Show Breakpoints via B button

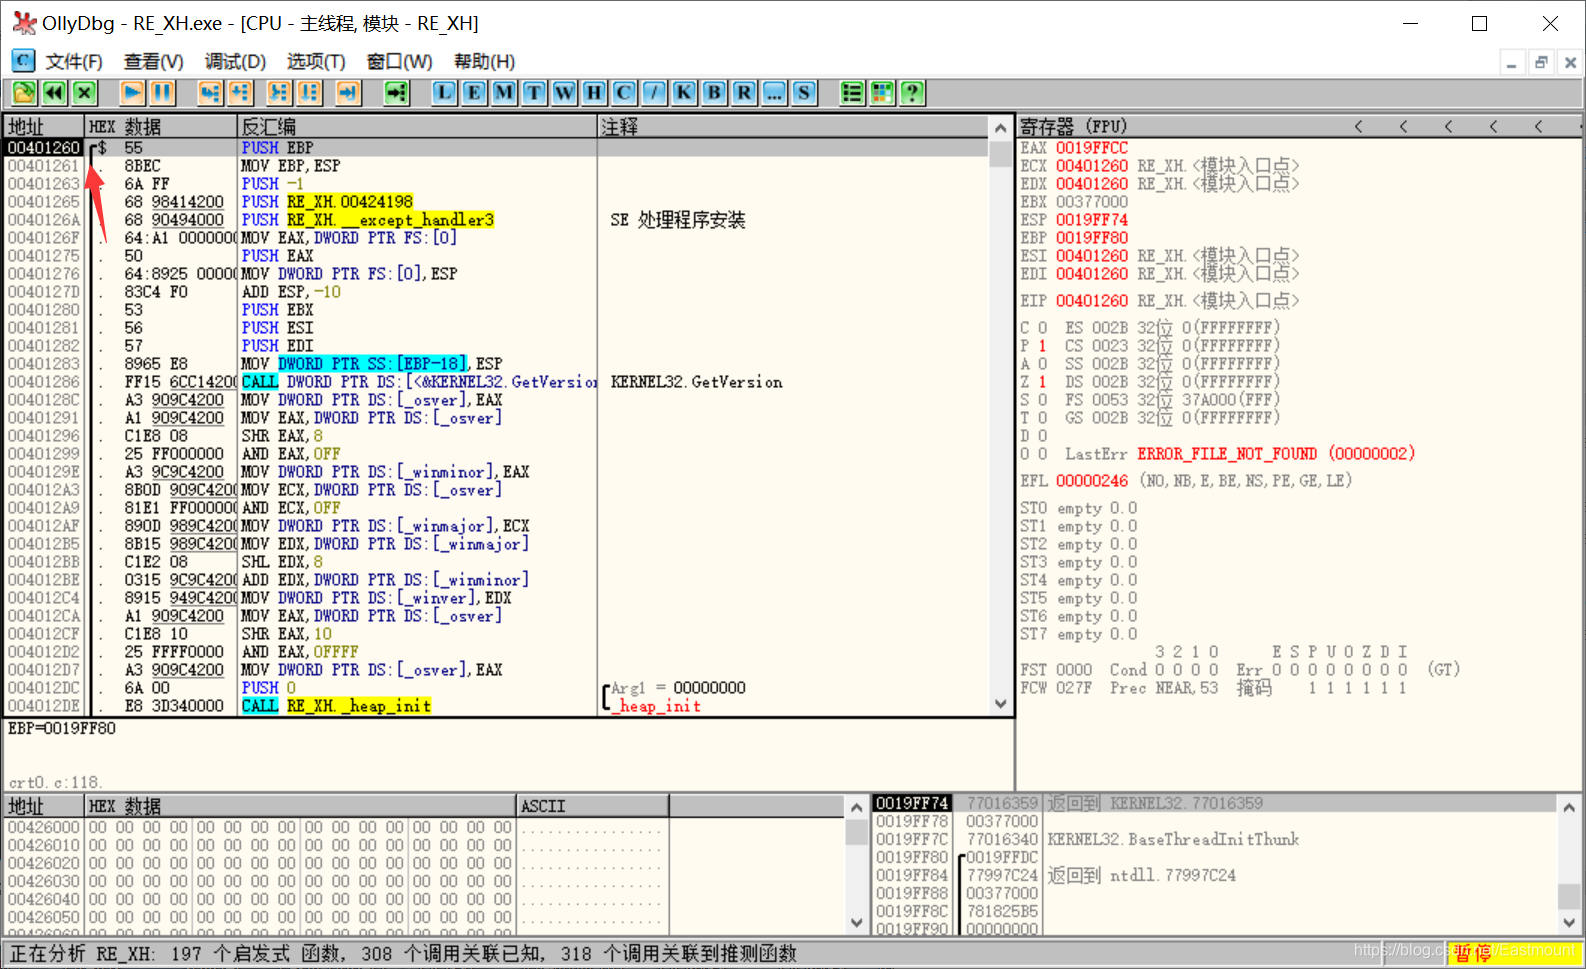(x=714, y=93)
